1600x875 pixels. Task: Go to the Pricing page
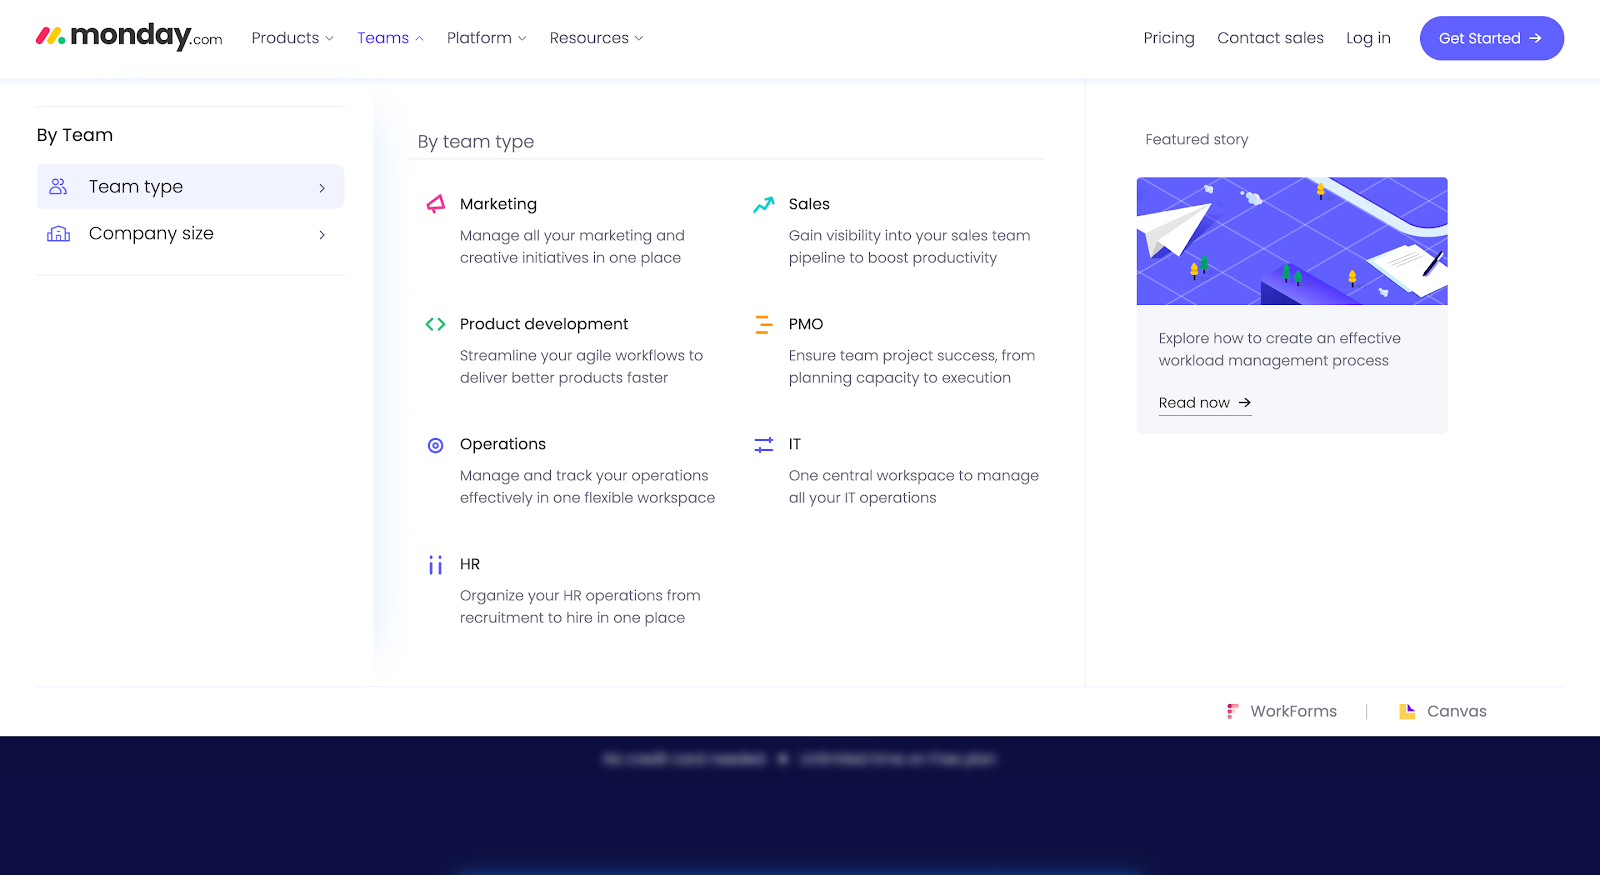1169,38
